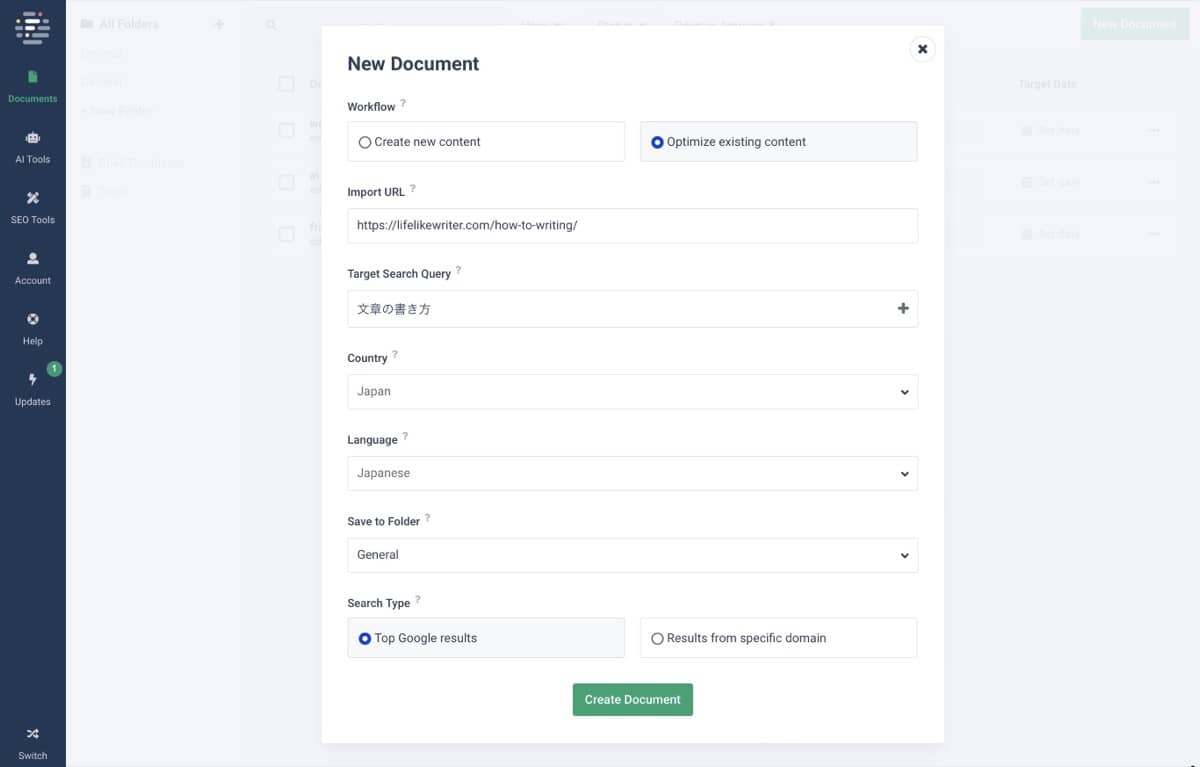Viewport: 1200px width, 767px height.
Task: Expand Save to Folder dropdown
Action: [632, 555]
